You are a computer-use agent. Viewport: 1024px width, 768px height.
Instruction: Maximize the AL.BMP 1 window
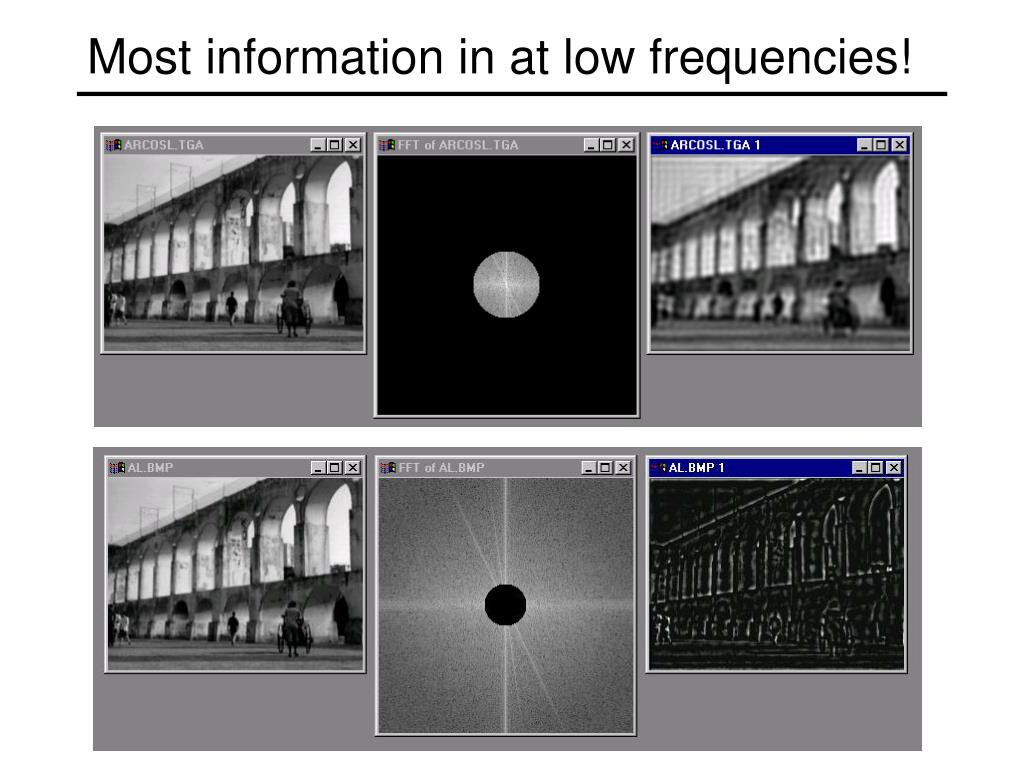click(x=876, y=468)
